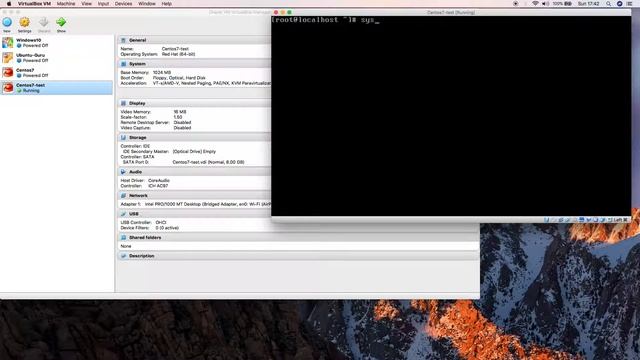Click the battery 100% indicator
Viewport: 640px width, 360px height.
coord(562,4)
